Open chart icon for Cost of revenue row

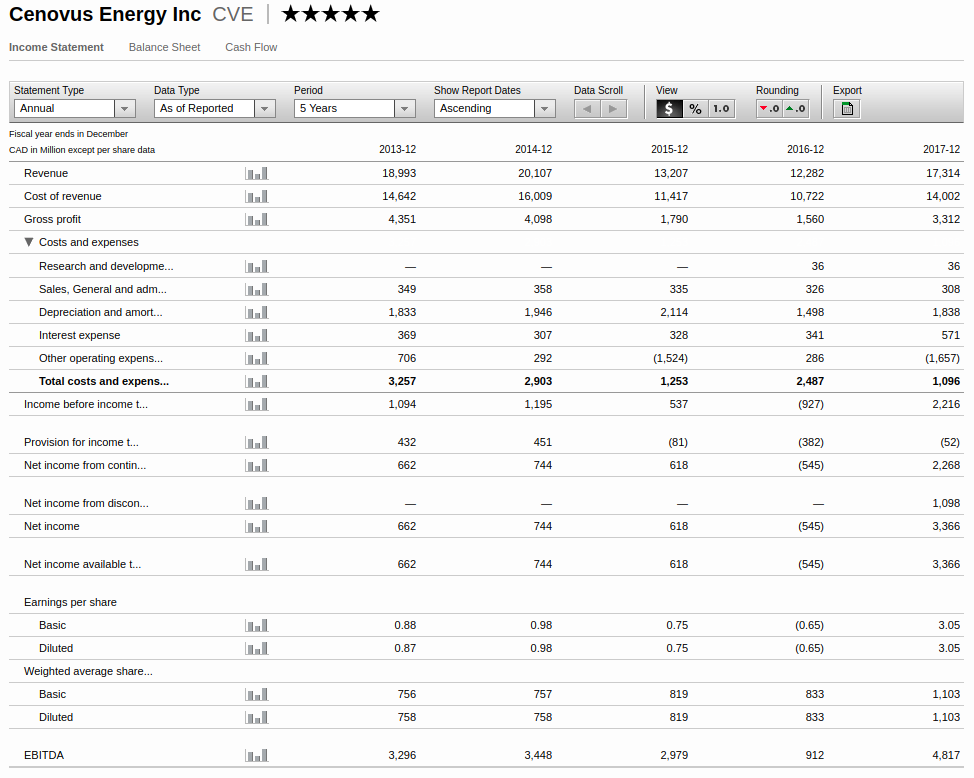pyautogui.click(x=257, y=196)
